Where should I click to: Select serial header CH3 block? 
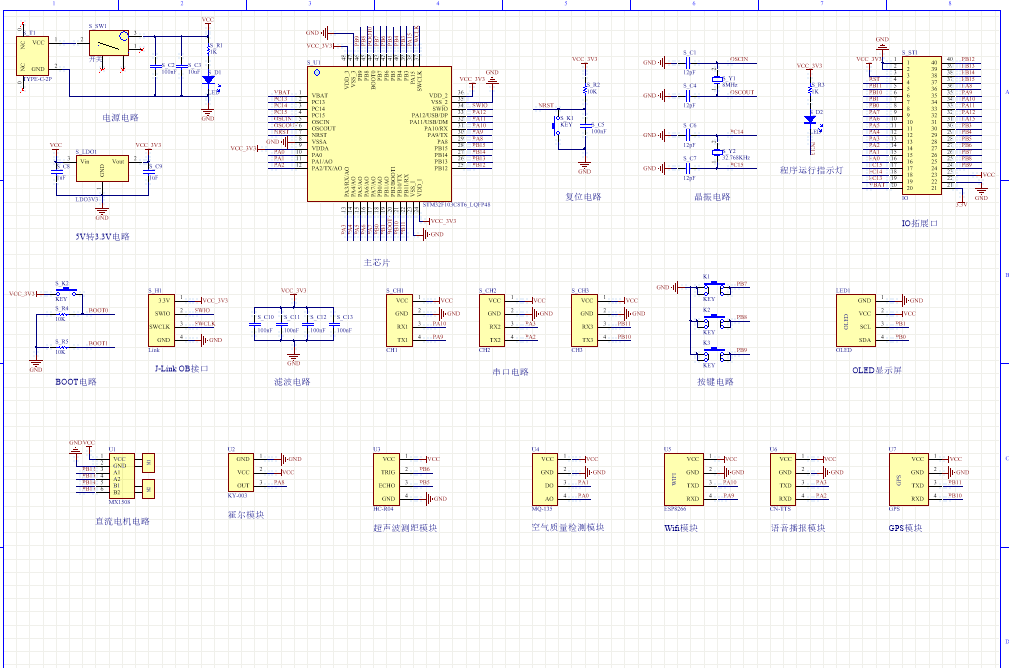584,320
